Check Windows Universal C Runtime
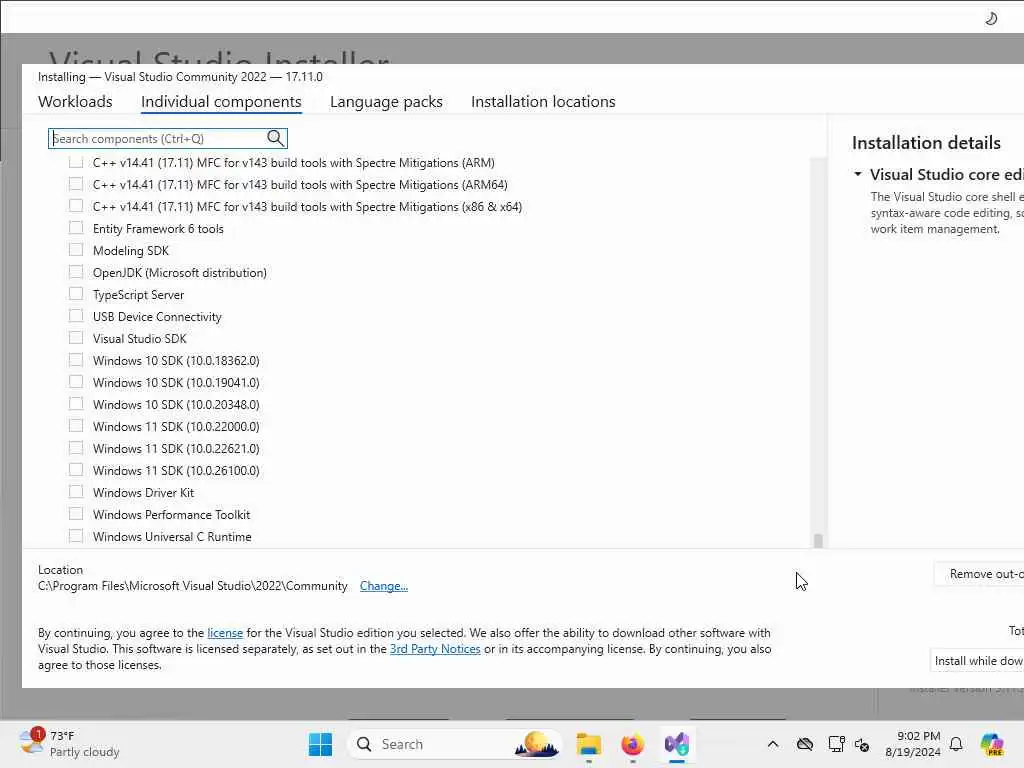This screenshot has width=1024, height=768. [x=76, y=536]
